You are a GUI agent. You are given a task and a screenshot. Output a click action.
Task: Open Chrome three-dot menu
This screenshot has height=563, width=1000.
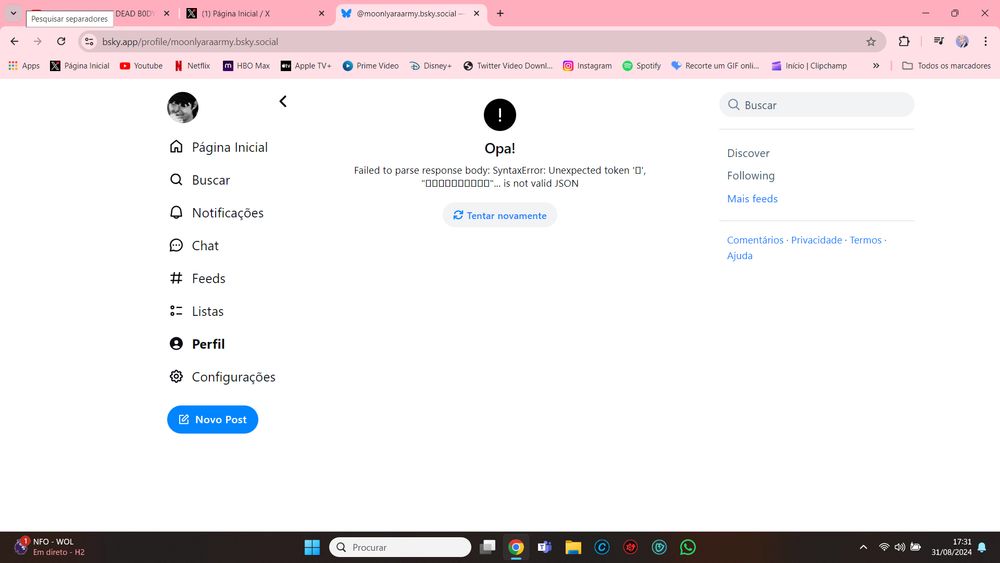click(985, 41)
